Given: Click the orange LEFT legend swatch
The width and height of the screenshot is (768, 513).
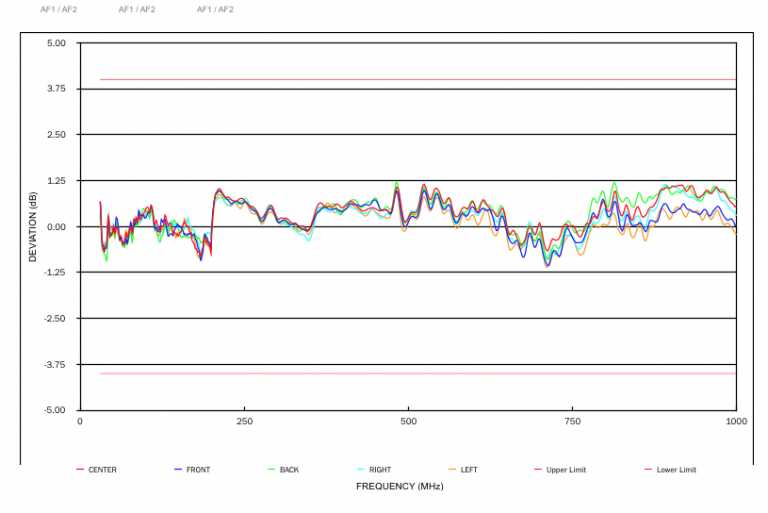Looking at the screenshot, I should coord(452,469).
